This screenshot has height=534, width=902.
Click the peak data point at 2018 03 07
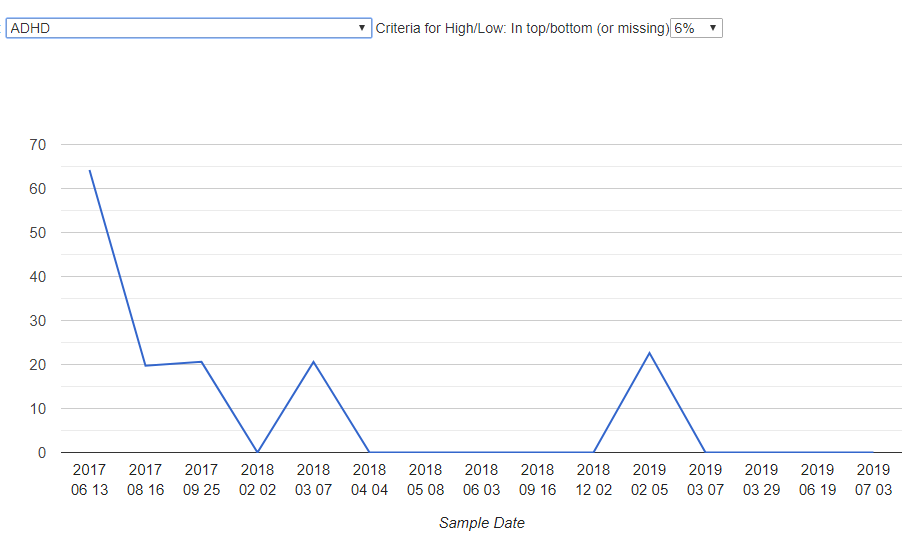tap(314, 361)
